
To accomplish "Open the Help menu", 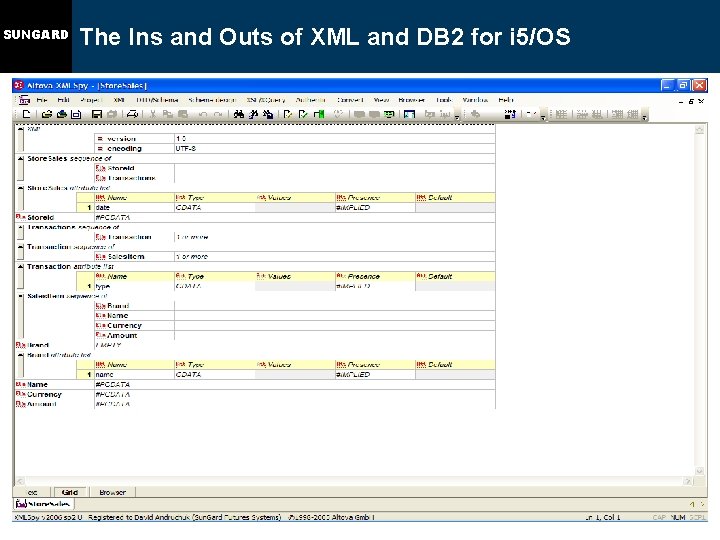I will pyautogui.click(x=506, y=100).
